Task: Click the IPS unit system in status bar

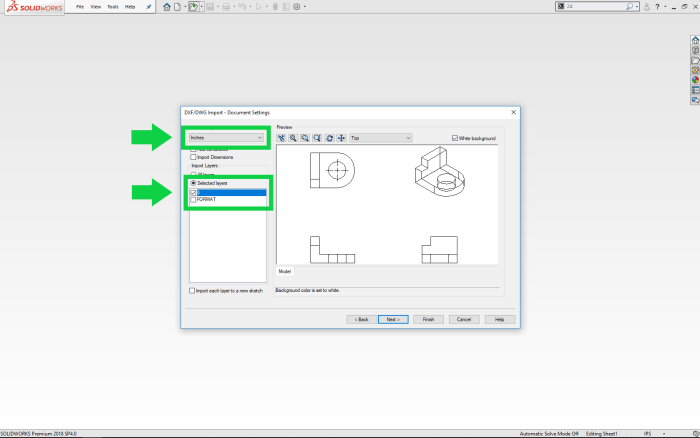Action: pyautogui.click(x=647, y=434)
